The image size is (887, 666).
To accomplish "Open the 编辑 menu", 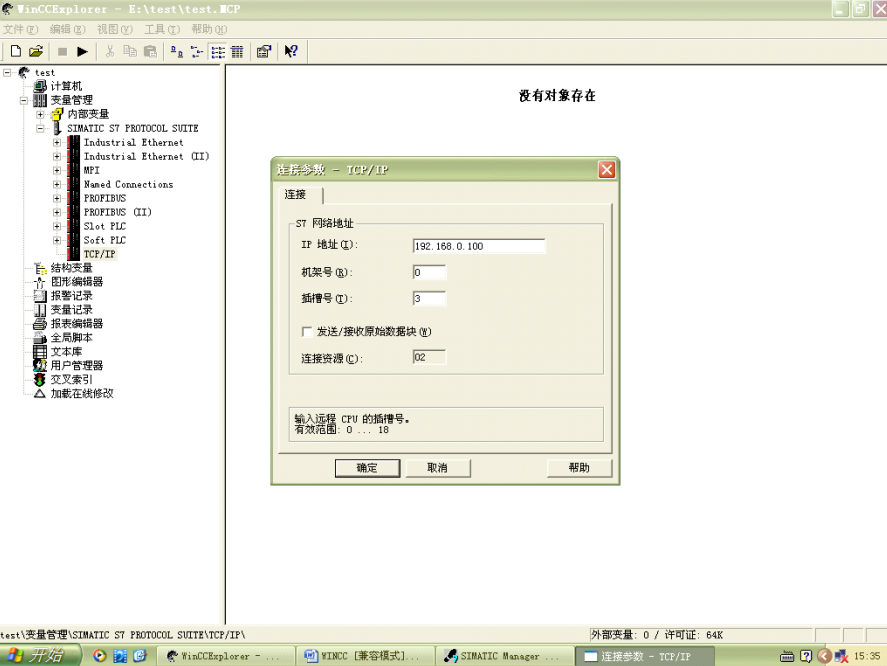I will coord(67,29).
